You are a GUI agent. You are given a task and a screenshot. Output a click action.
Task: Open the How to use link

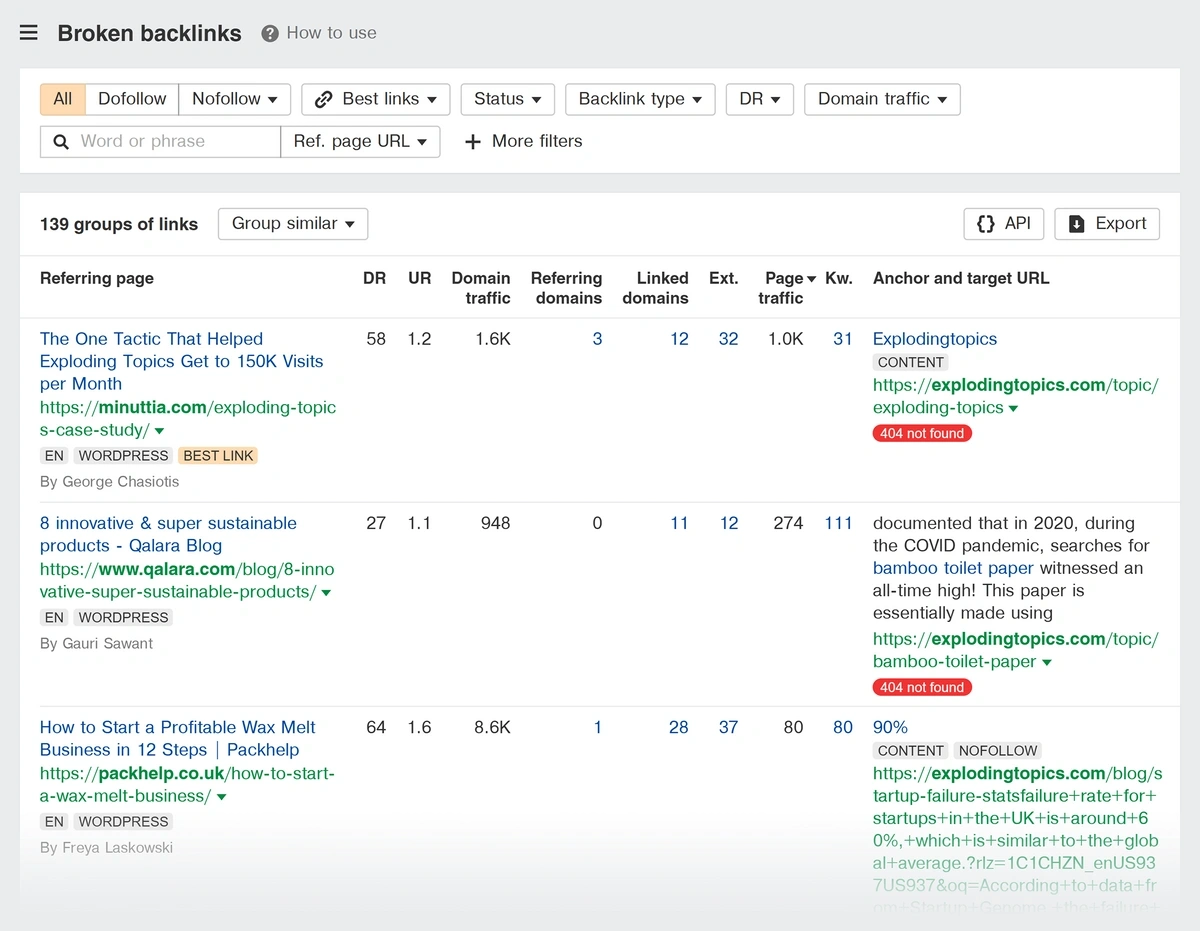(331, 33)
